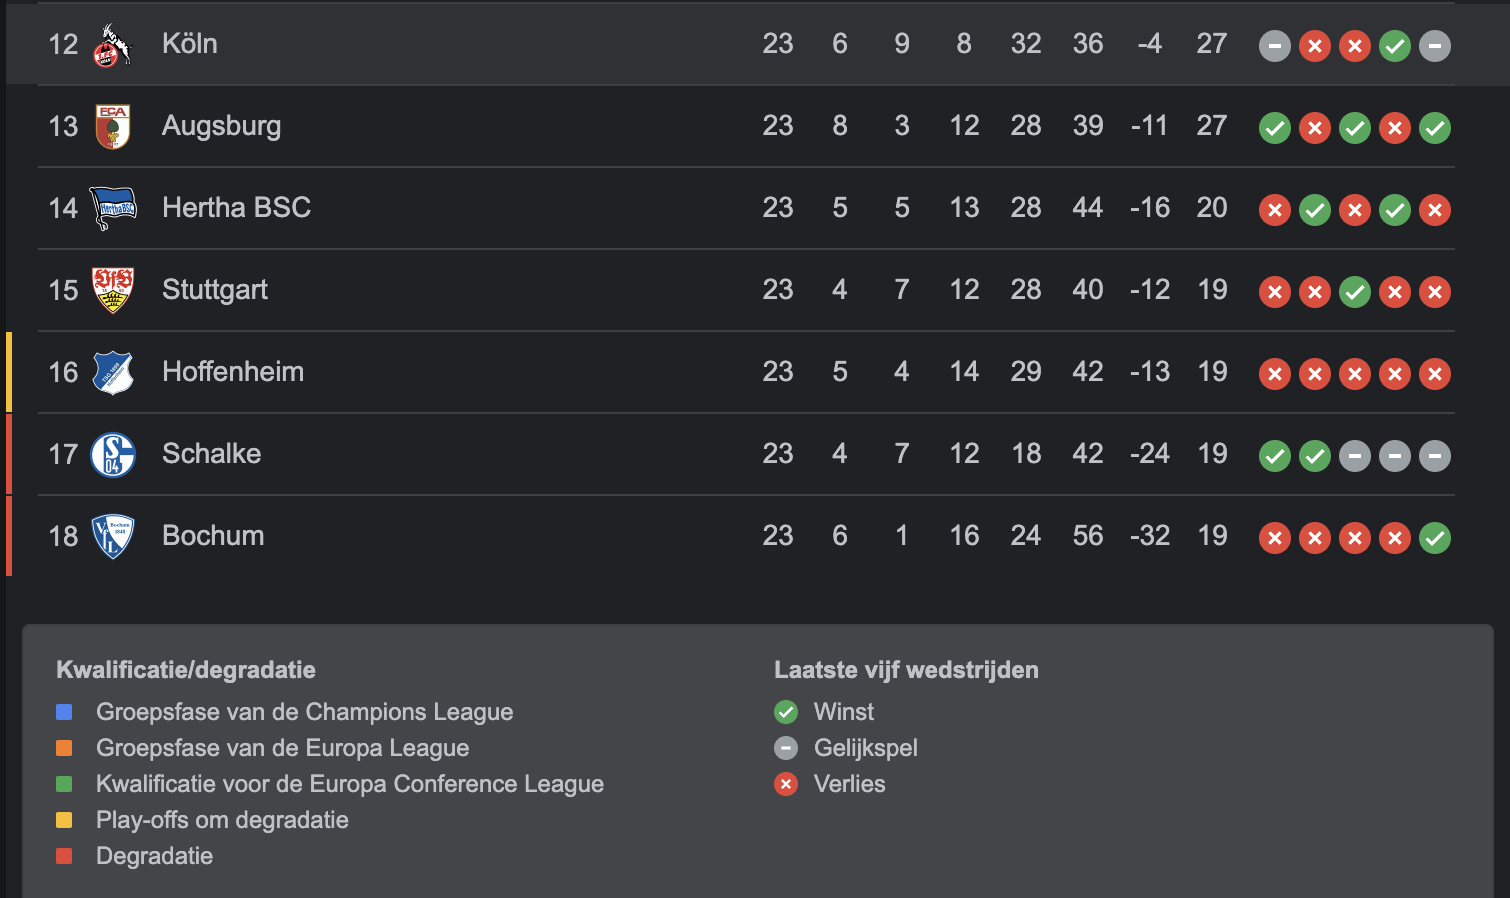Click the Hertha BSC flag logo
1510x898 pixels.
(x=113, y=208)
